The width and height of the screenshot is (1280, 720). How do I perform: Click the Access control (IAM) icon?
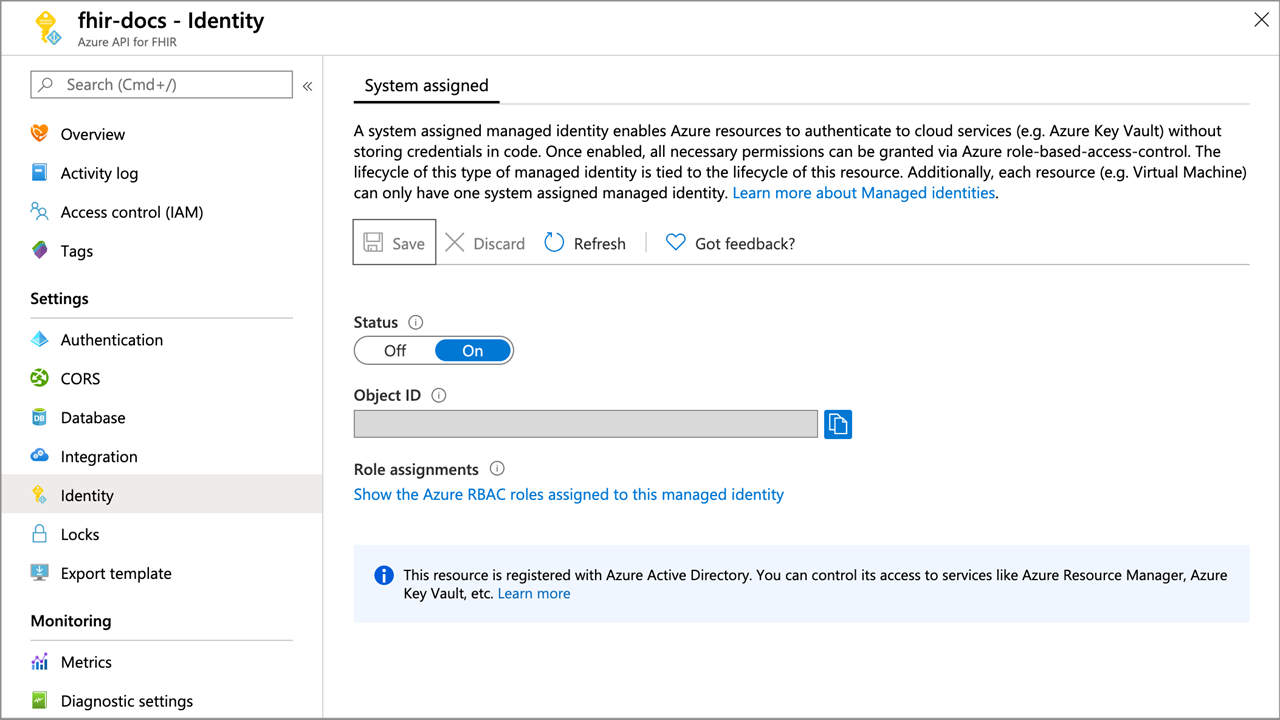(40, 212)
